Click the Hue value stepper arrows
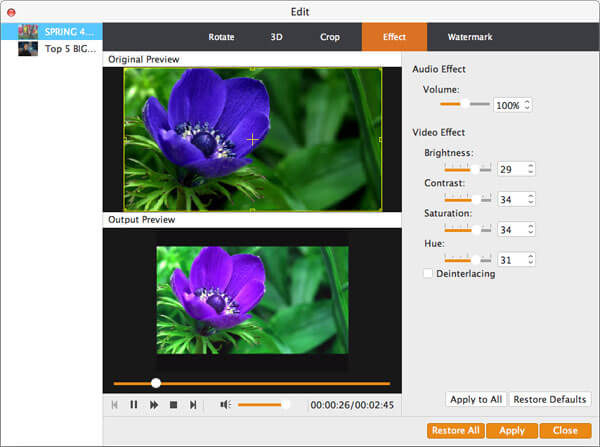 (530, 260)
